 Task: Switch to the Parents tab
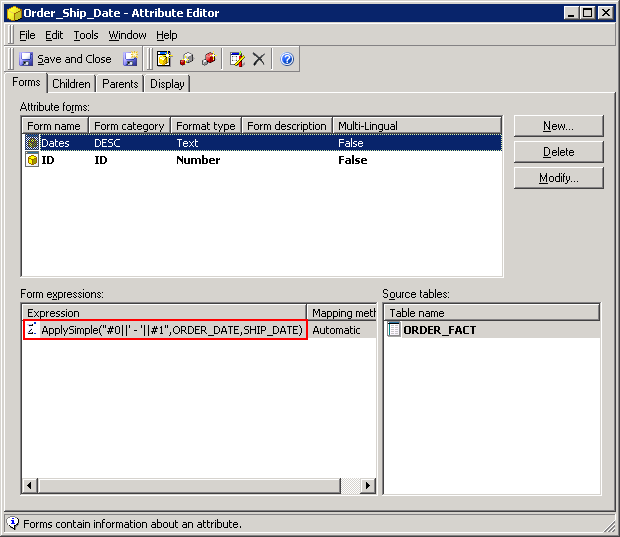(x=120, y=84)
